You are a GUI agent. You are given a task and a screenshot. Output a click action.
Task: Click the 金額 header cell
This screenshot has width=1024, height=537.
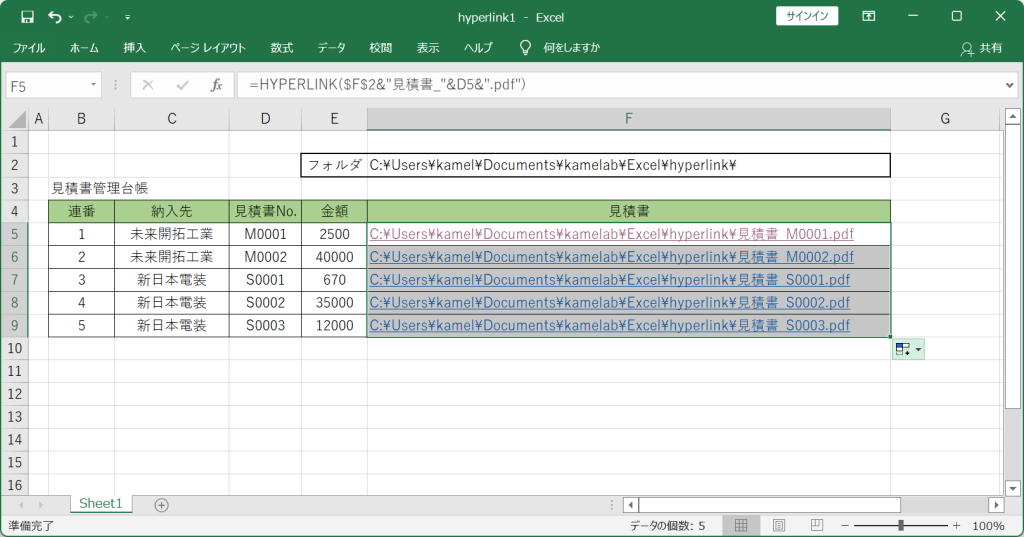(x=334, y=211)
